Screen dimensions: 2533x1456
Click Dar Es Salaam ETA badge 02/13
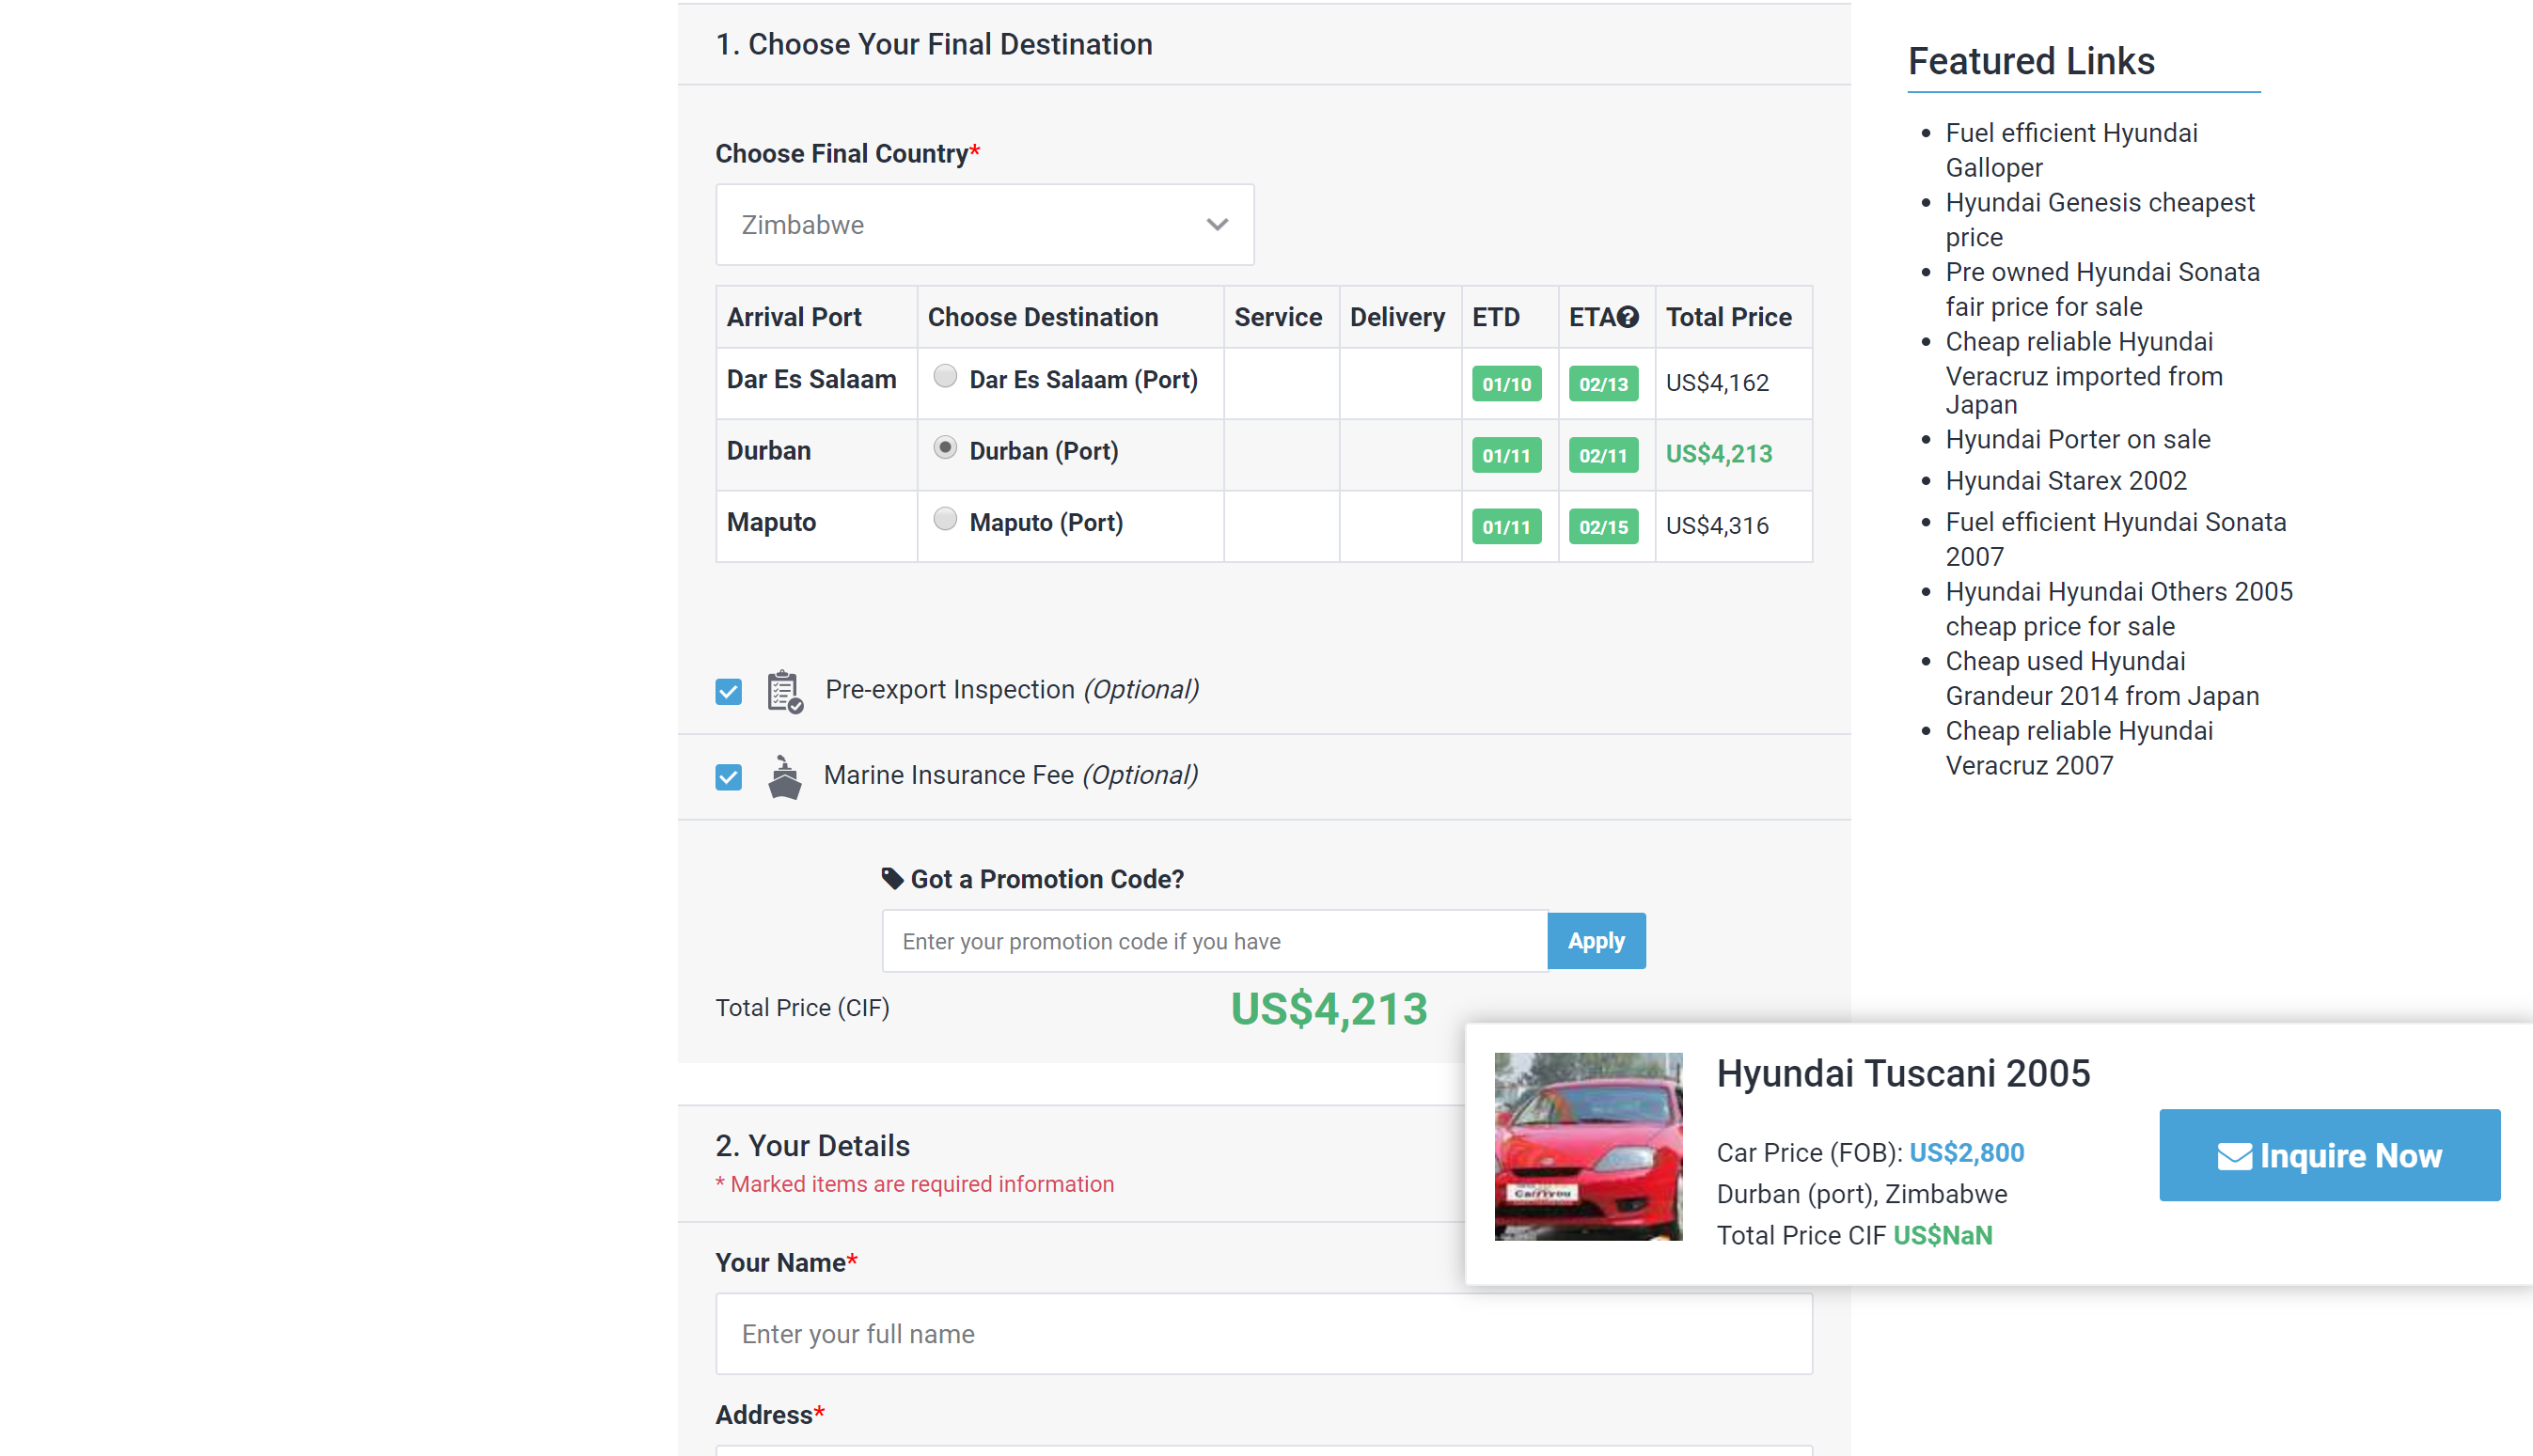1602,383
